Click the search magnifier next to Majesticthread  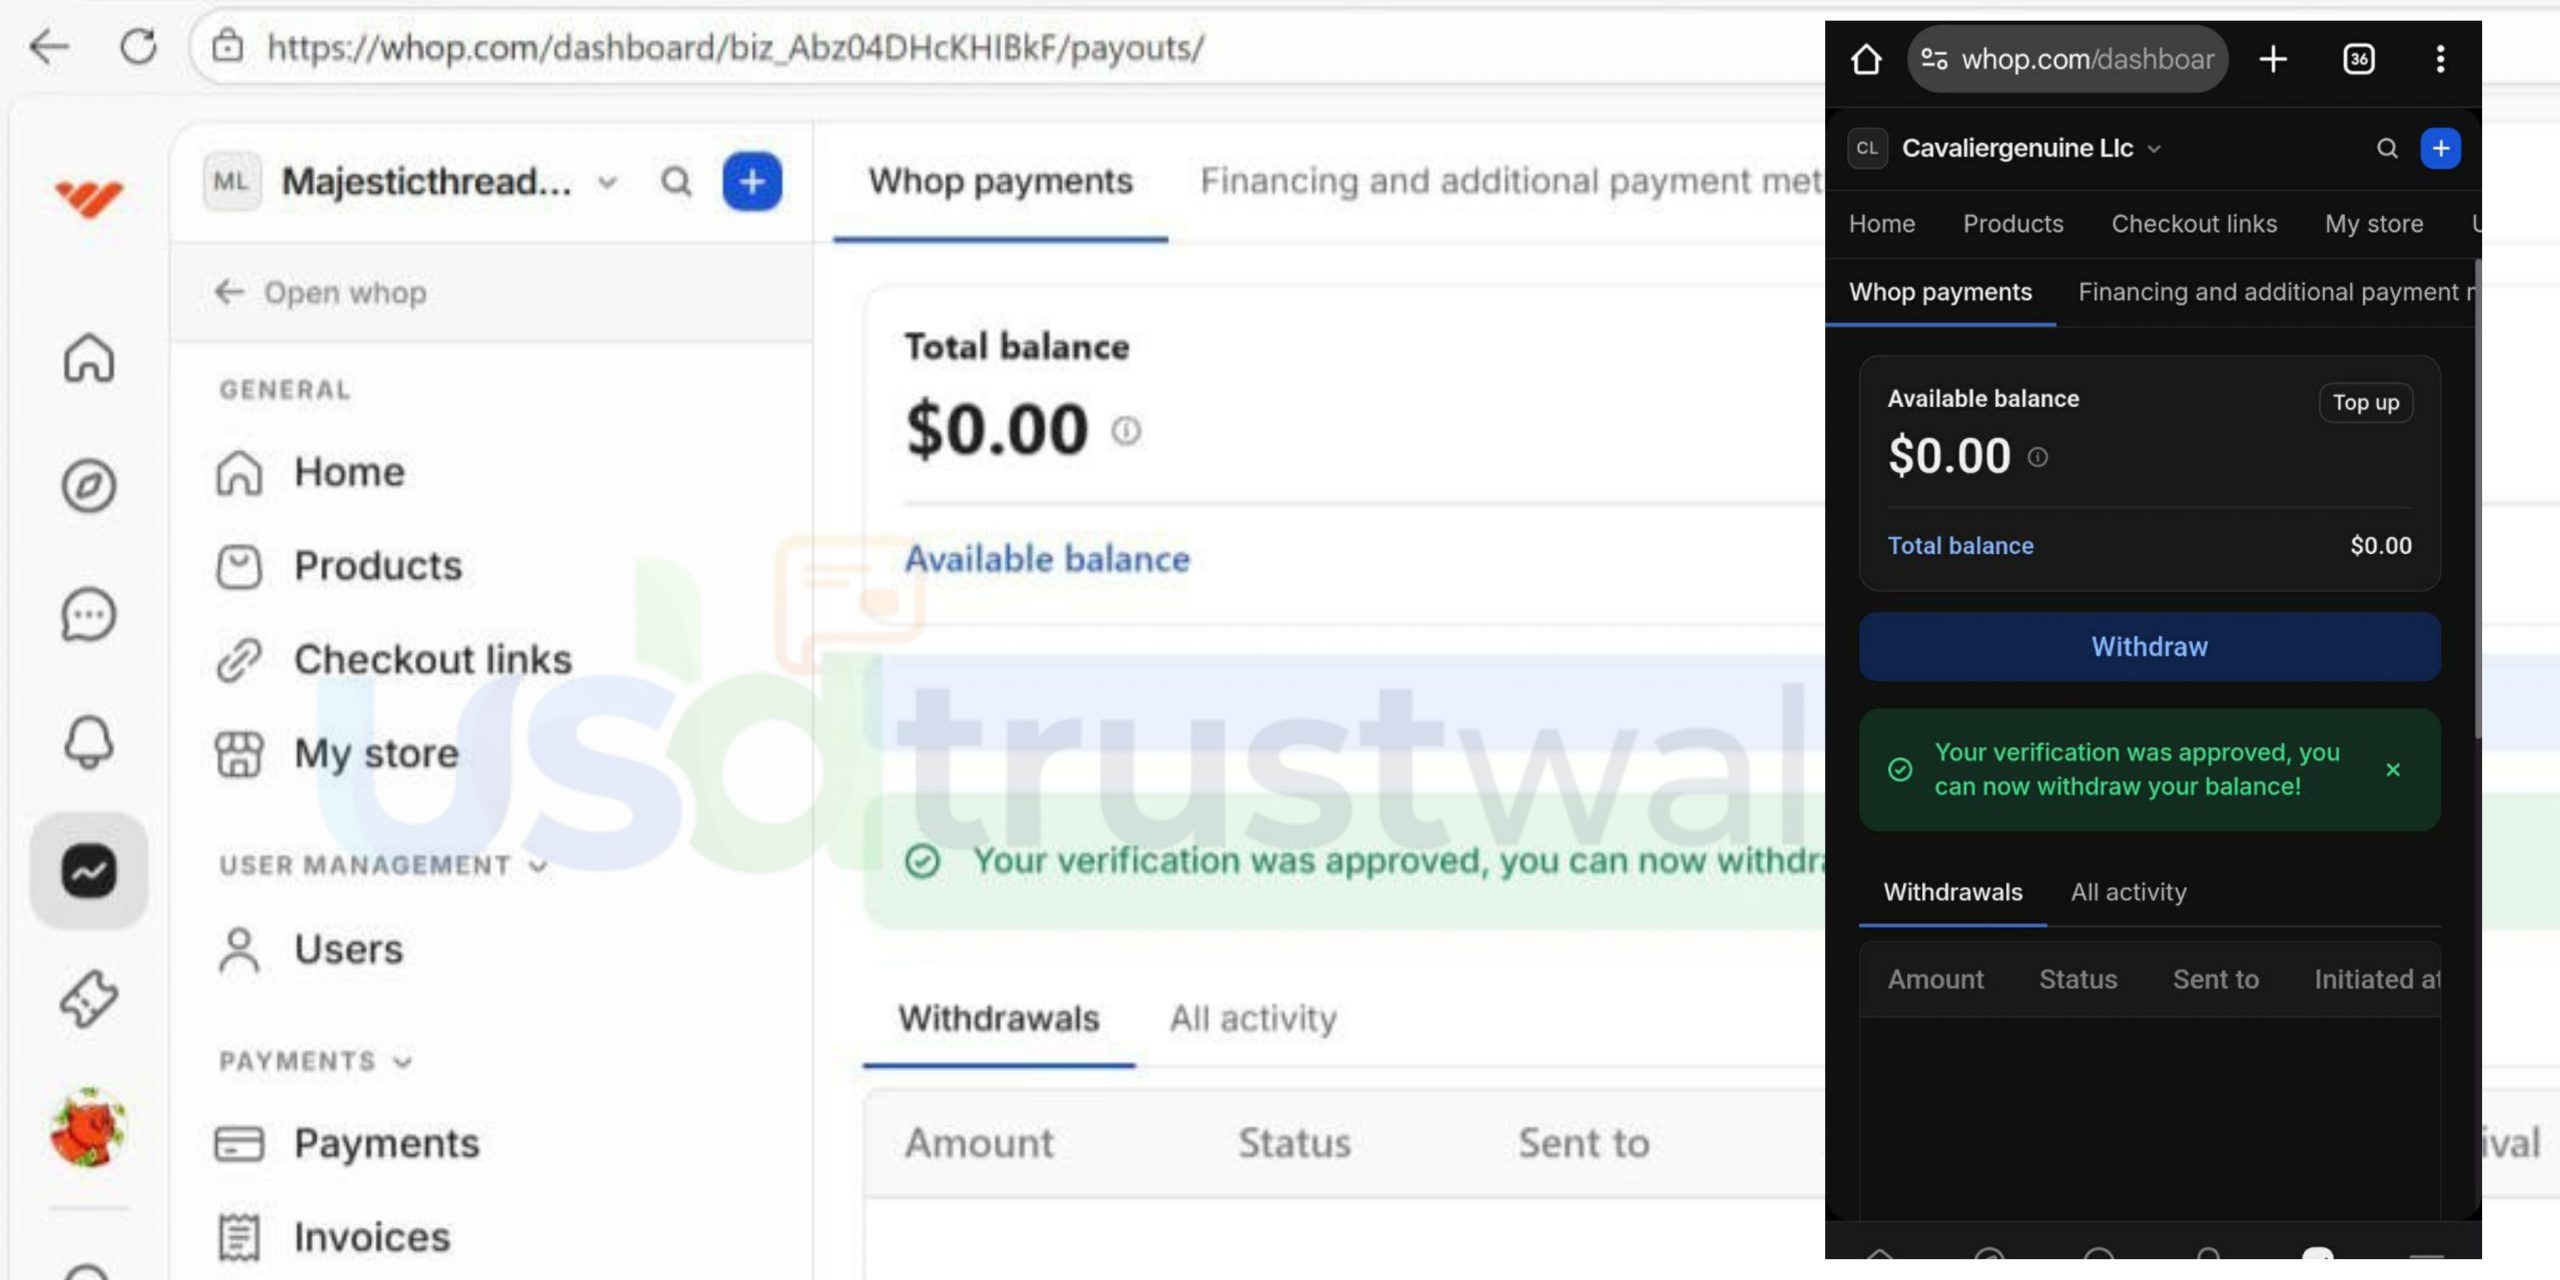(677, 181)
